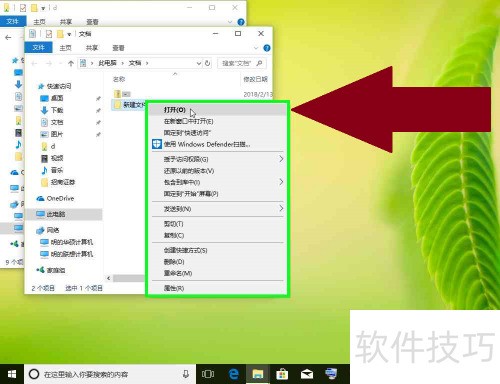Open the Mail app on taskbar

pyautogui.click(x=307, y=374)
